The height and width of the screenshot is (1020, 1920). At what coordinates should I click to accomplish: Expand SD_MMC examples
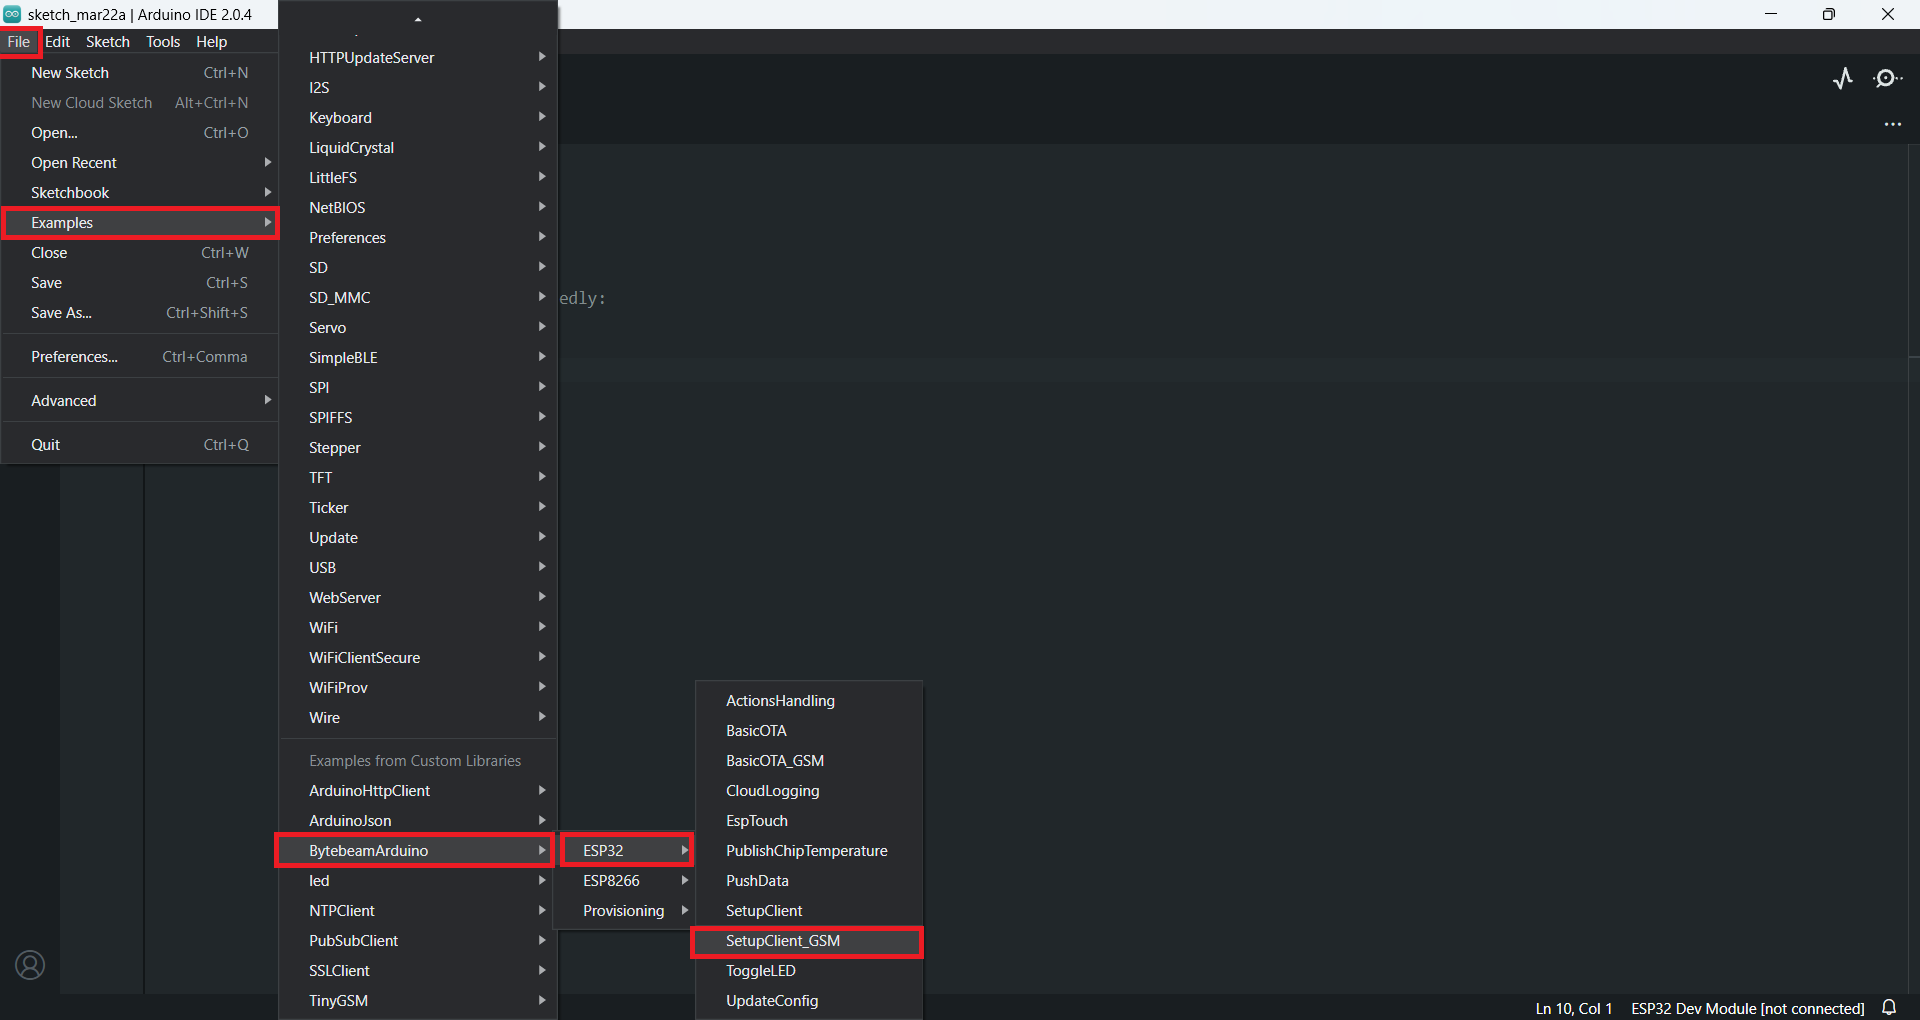pyautogui.click(x=418, y=298)
